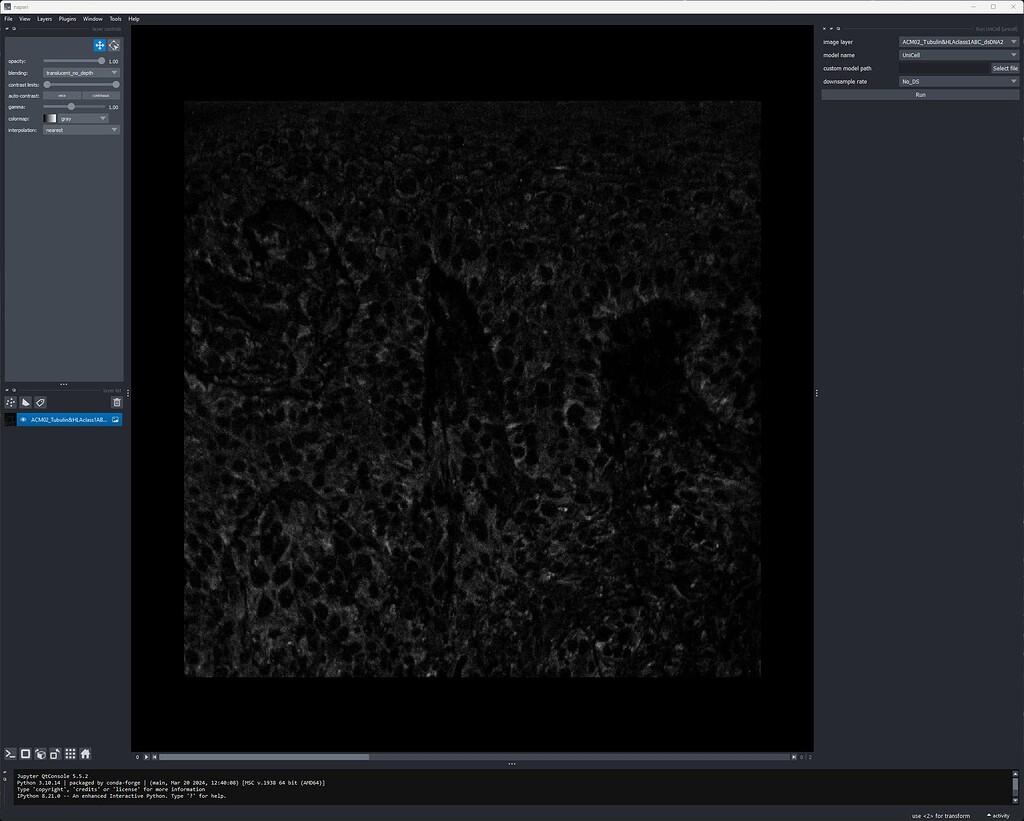Open the model name UniCell dropdown

pyautogui.click(x=958, y=55)
